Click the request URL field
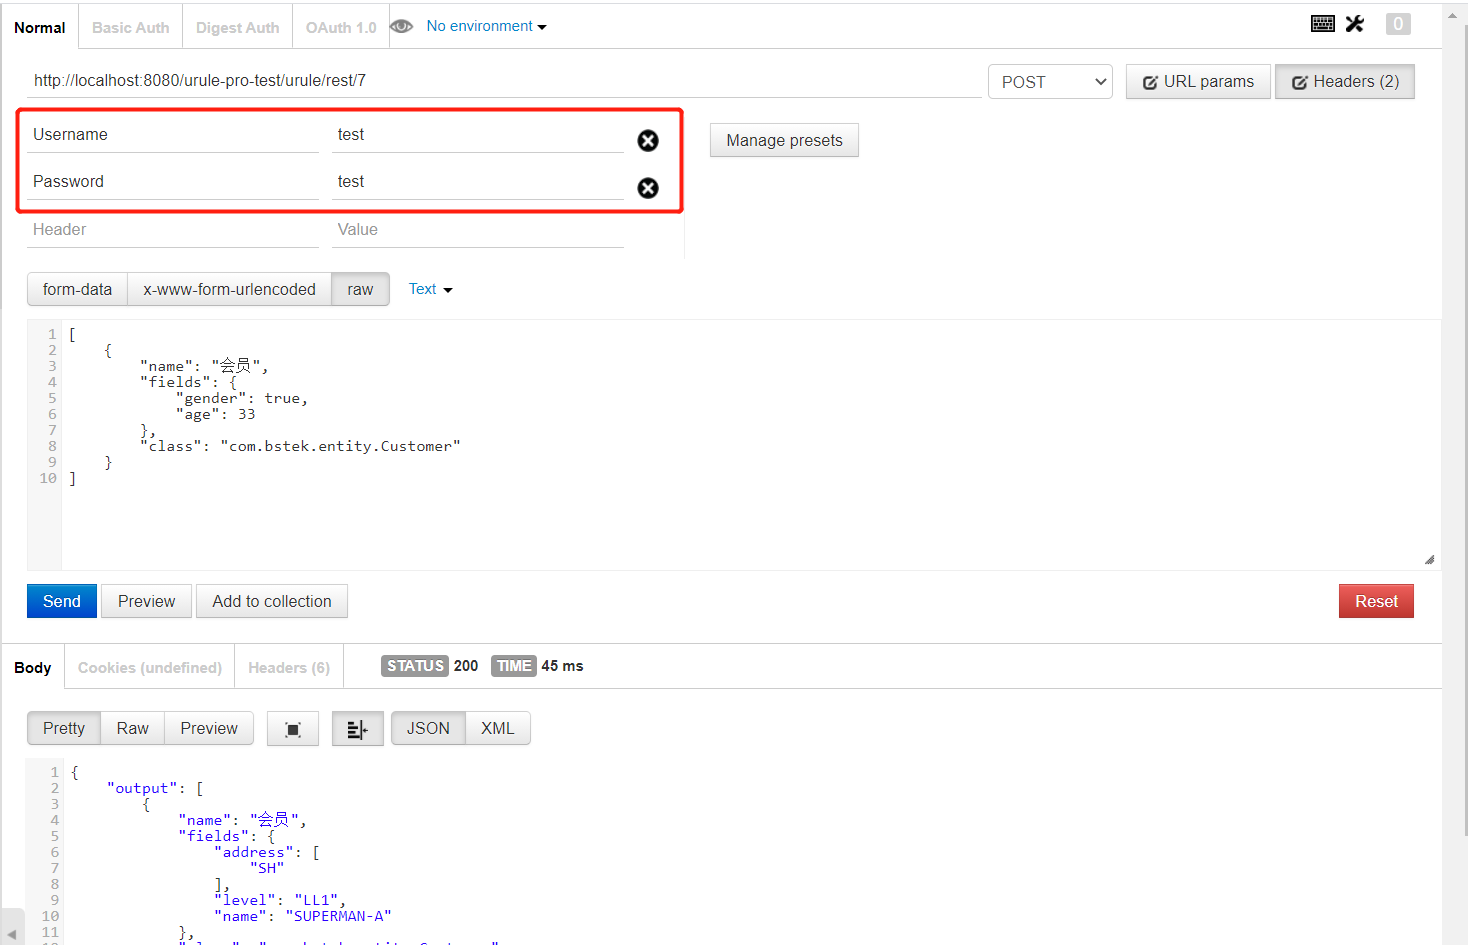This screenshot has width=1468, height=945. click(500, 81)
